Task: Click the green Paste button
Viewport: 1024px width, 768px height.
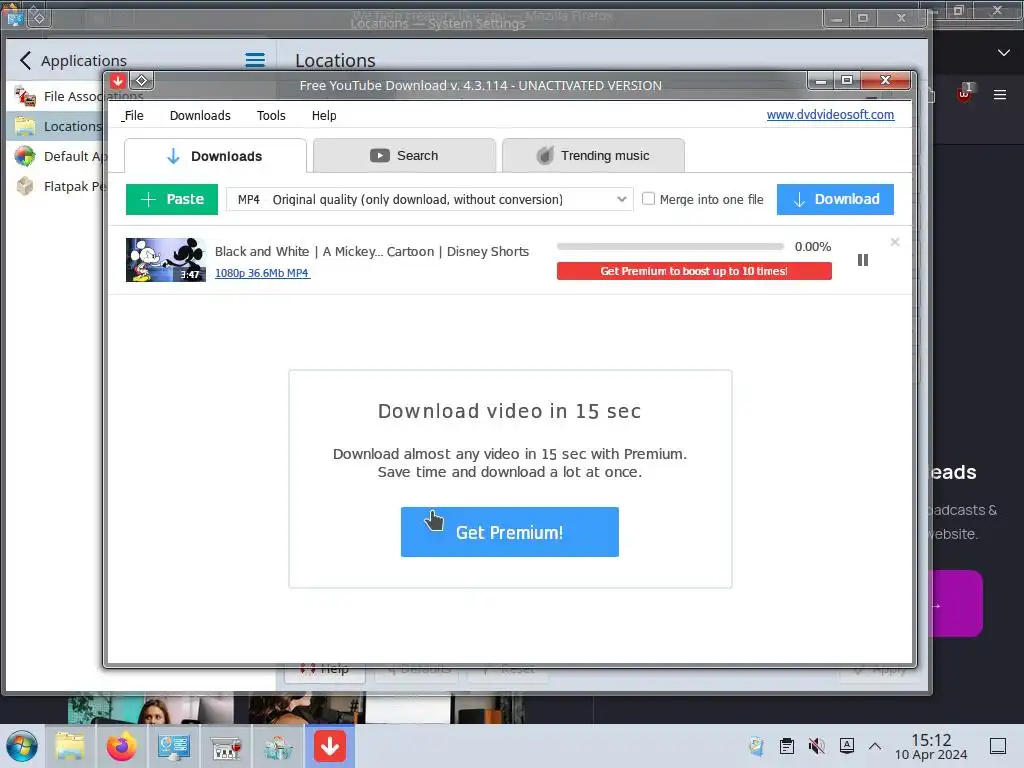Action: tap(172, 199)
